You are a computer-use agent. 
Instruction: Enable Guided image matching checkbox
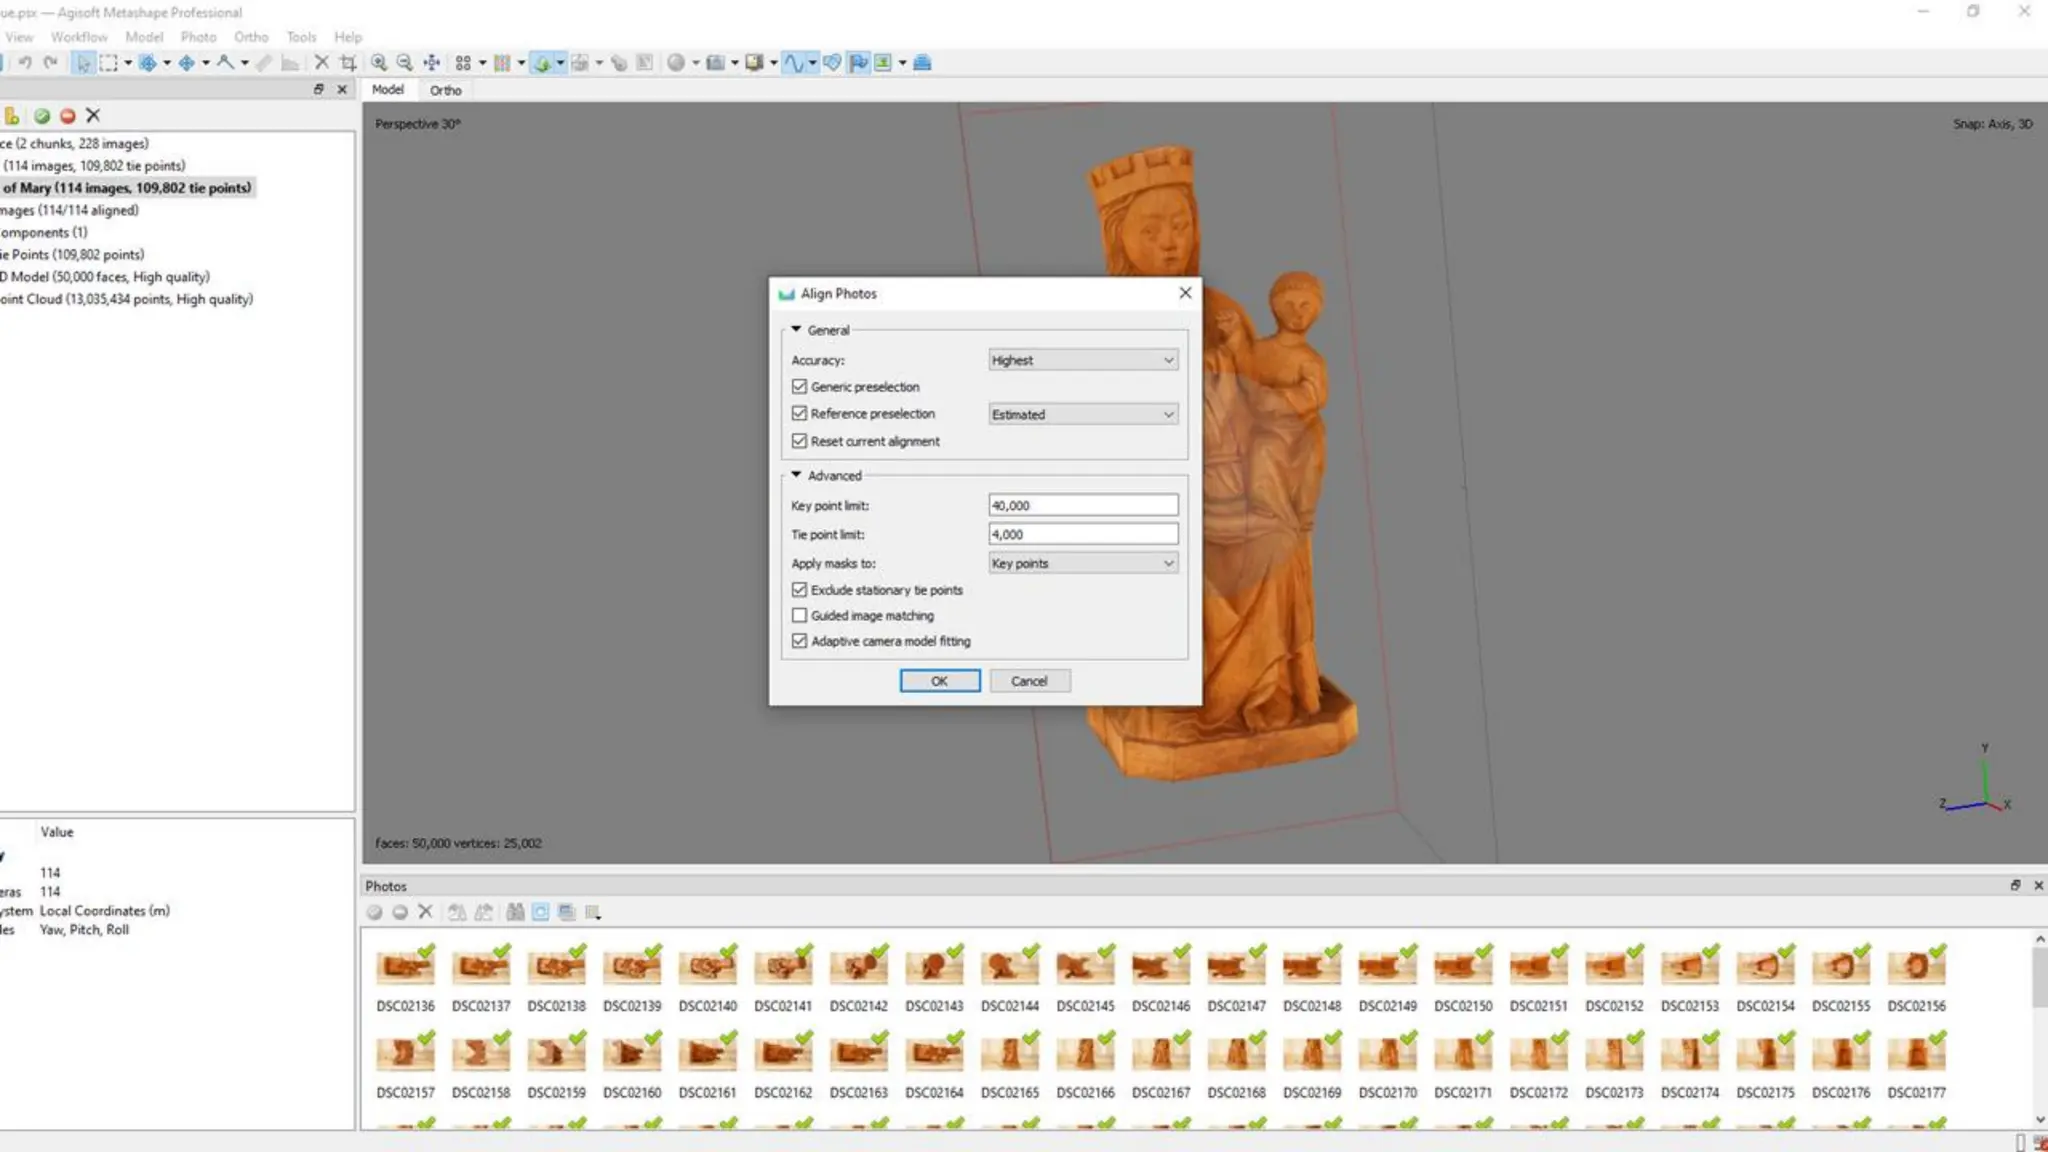click(x=799, y=616)
